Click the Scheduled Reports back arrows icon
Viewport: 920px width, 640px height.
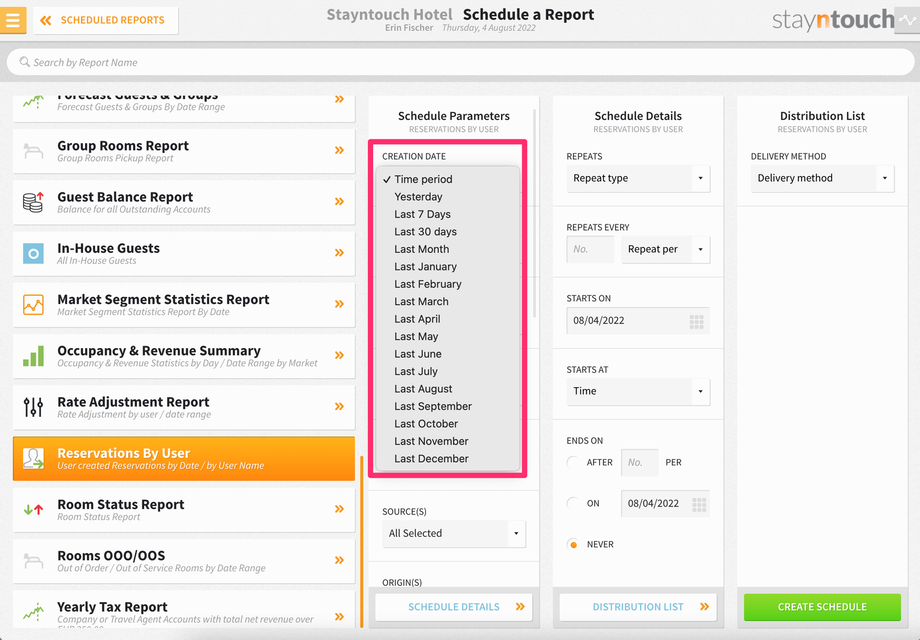point(46,21)
